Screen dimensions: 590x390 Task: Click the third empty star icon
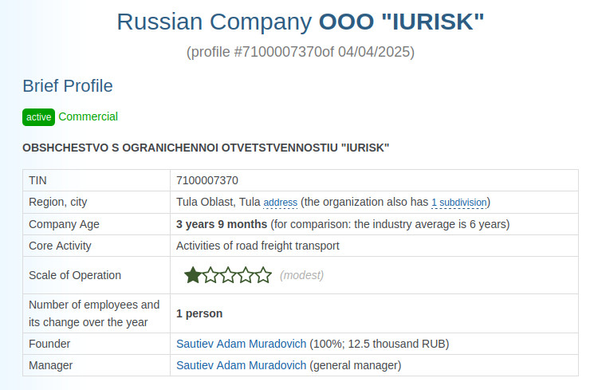pos(228,275)
